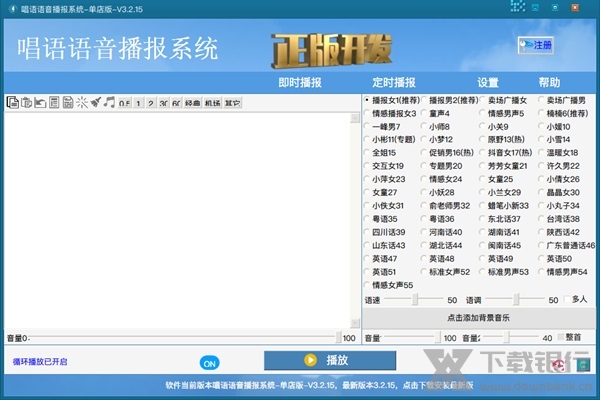Click the save floppy disk icon
This screenshot has height=400, width=600.
pyautogui.click(x=68, y=103)
